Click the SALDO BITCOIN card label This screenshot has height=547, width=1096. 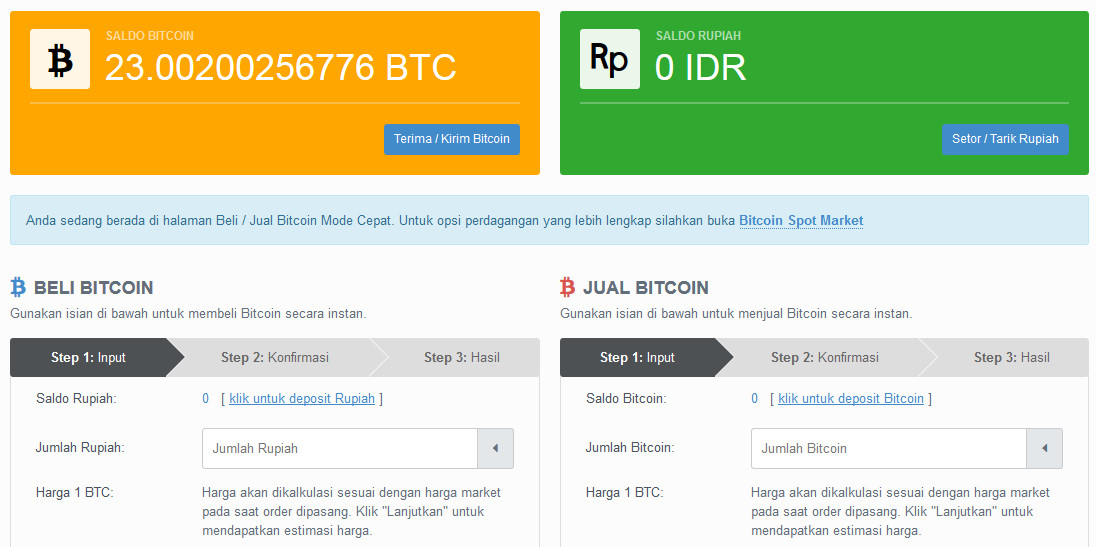(x=150, y=36)
